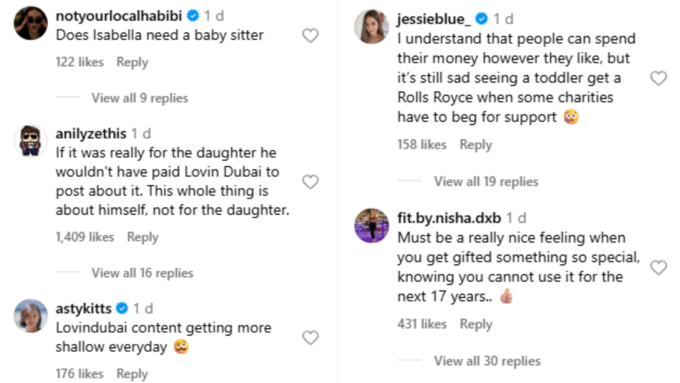Screen dimensions: 680x383
Task: Tap heart on astykitts's comment
Action: [310, 337]
